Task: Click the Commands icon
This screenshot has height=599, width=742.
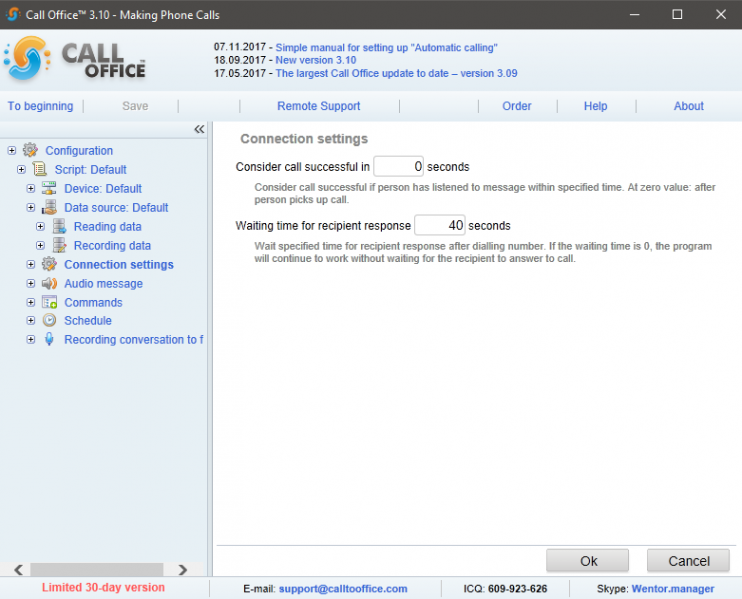Action: click(x=49, y=302)
